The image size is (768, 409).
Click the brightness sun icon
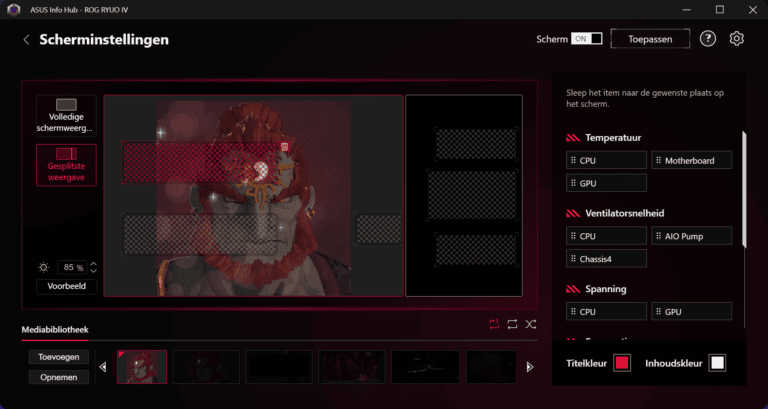(x=43, y=268)
